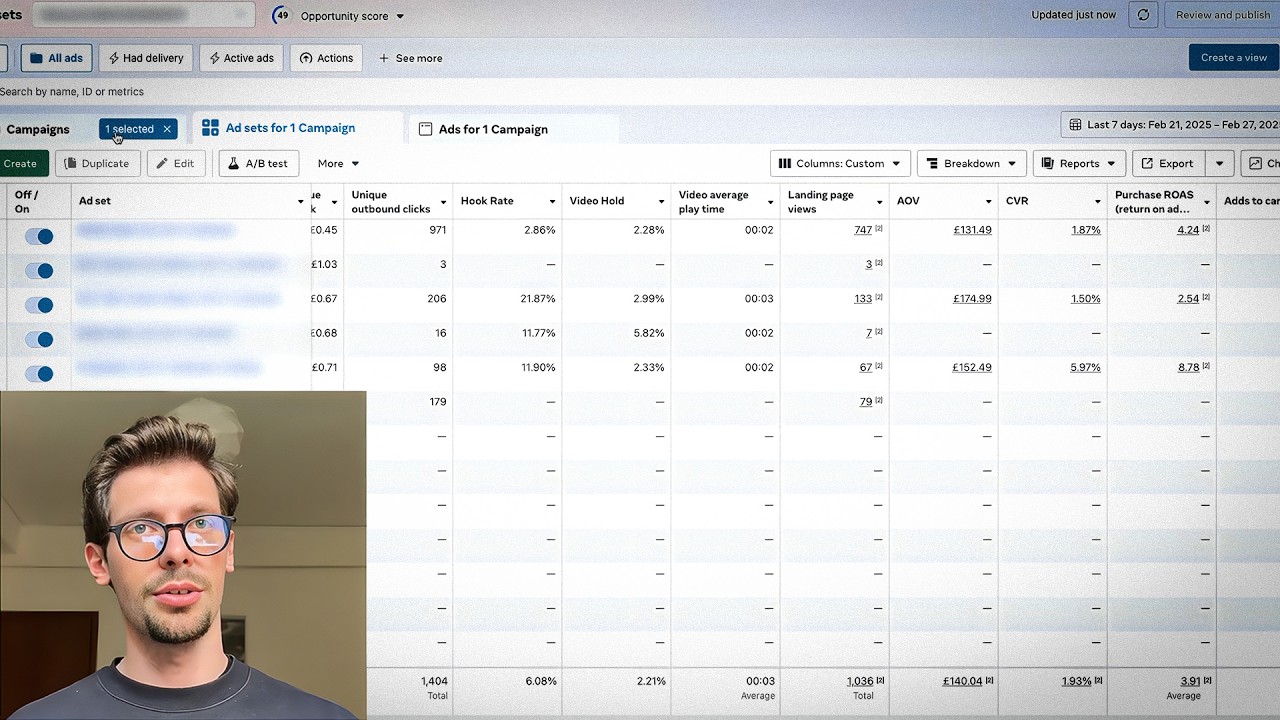Click Review and publish button
The height and width of the screenshot is (720, 1280).
click(x=1222, y=15)
